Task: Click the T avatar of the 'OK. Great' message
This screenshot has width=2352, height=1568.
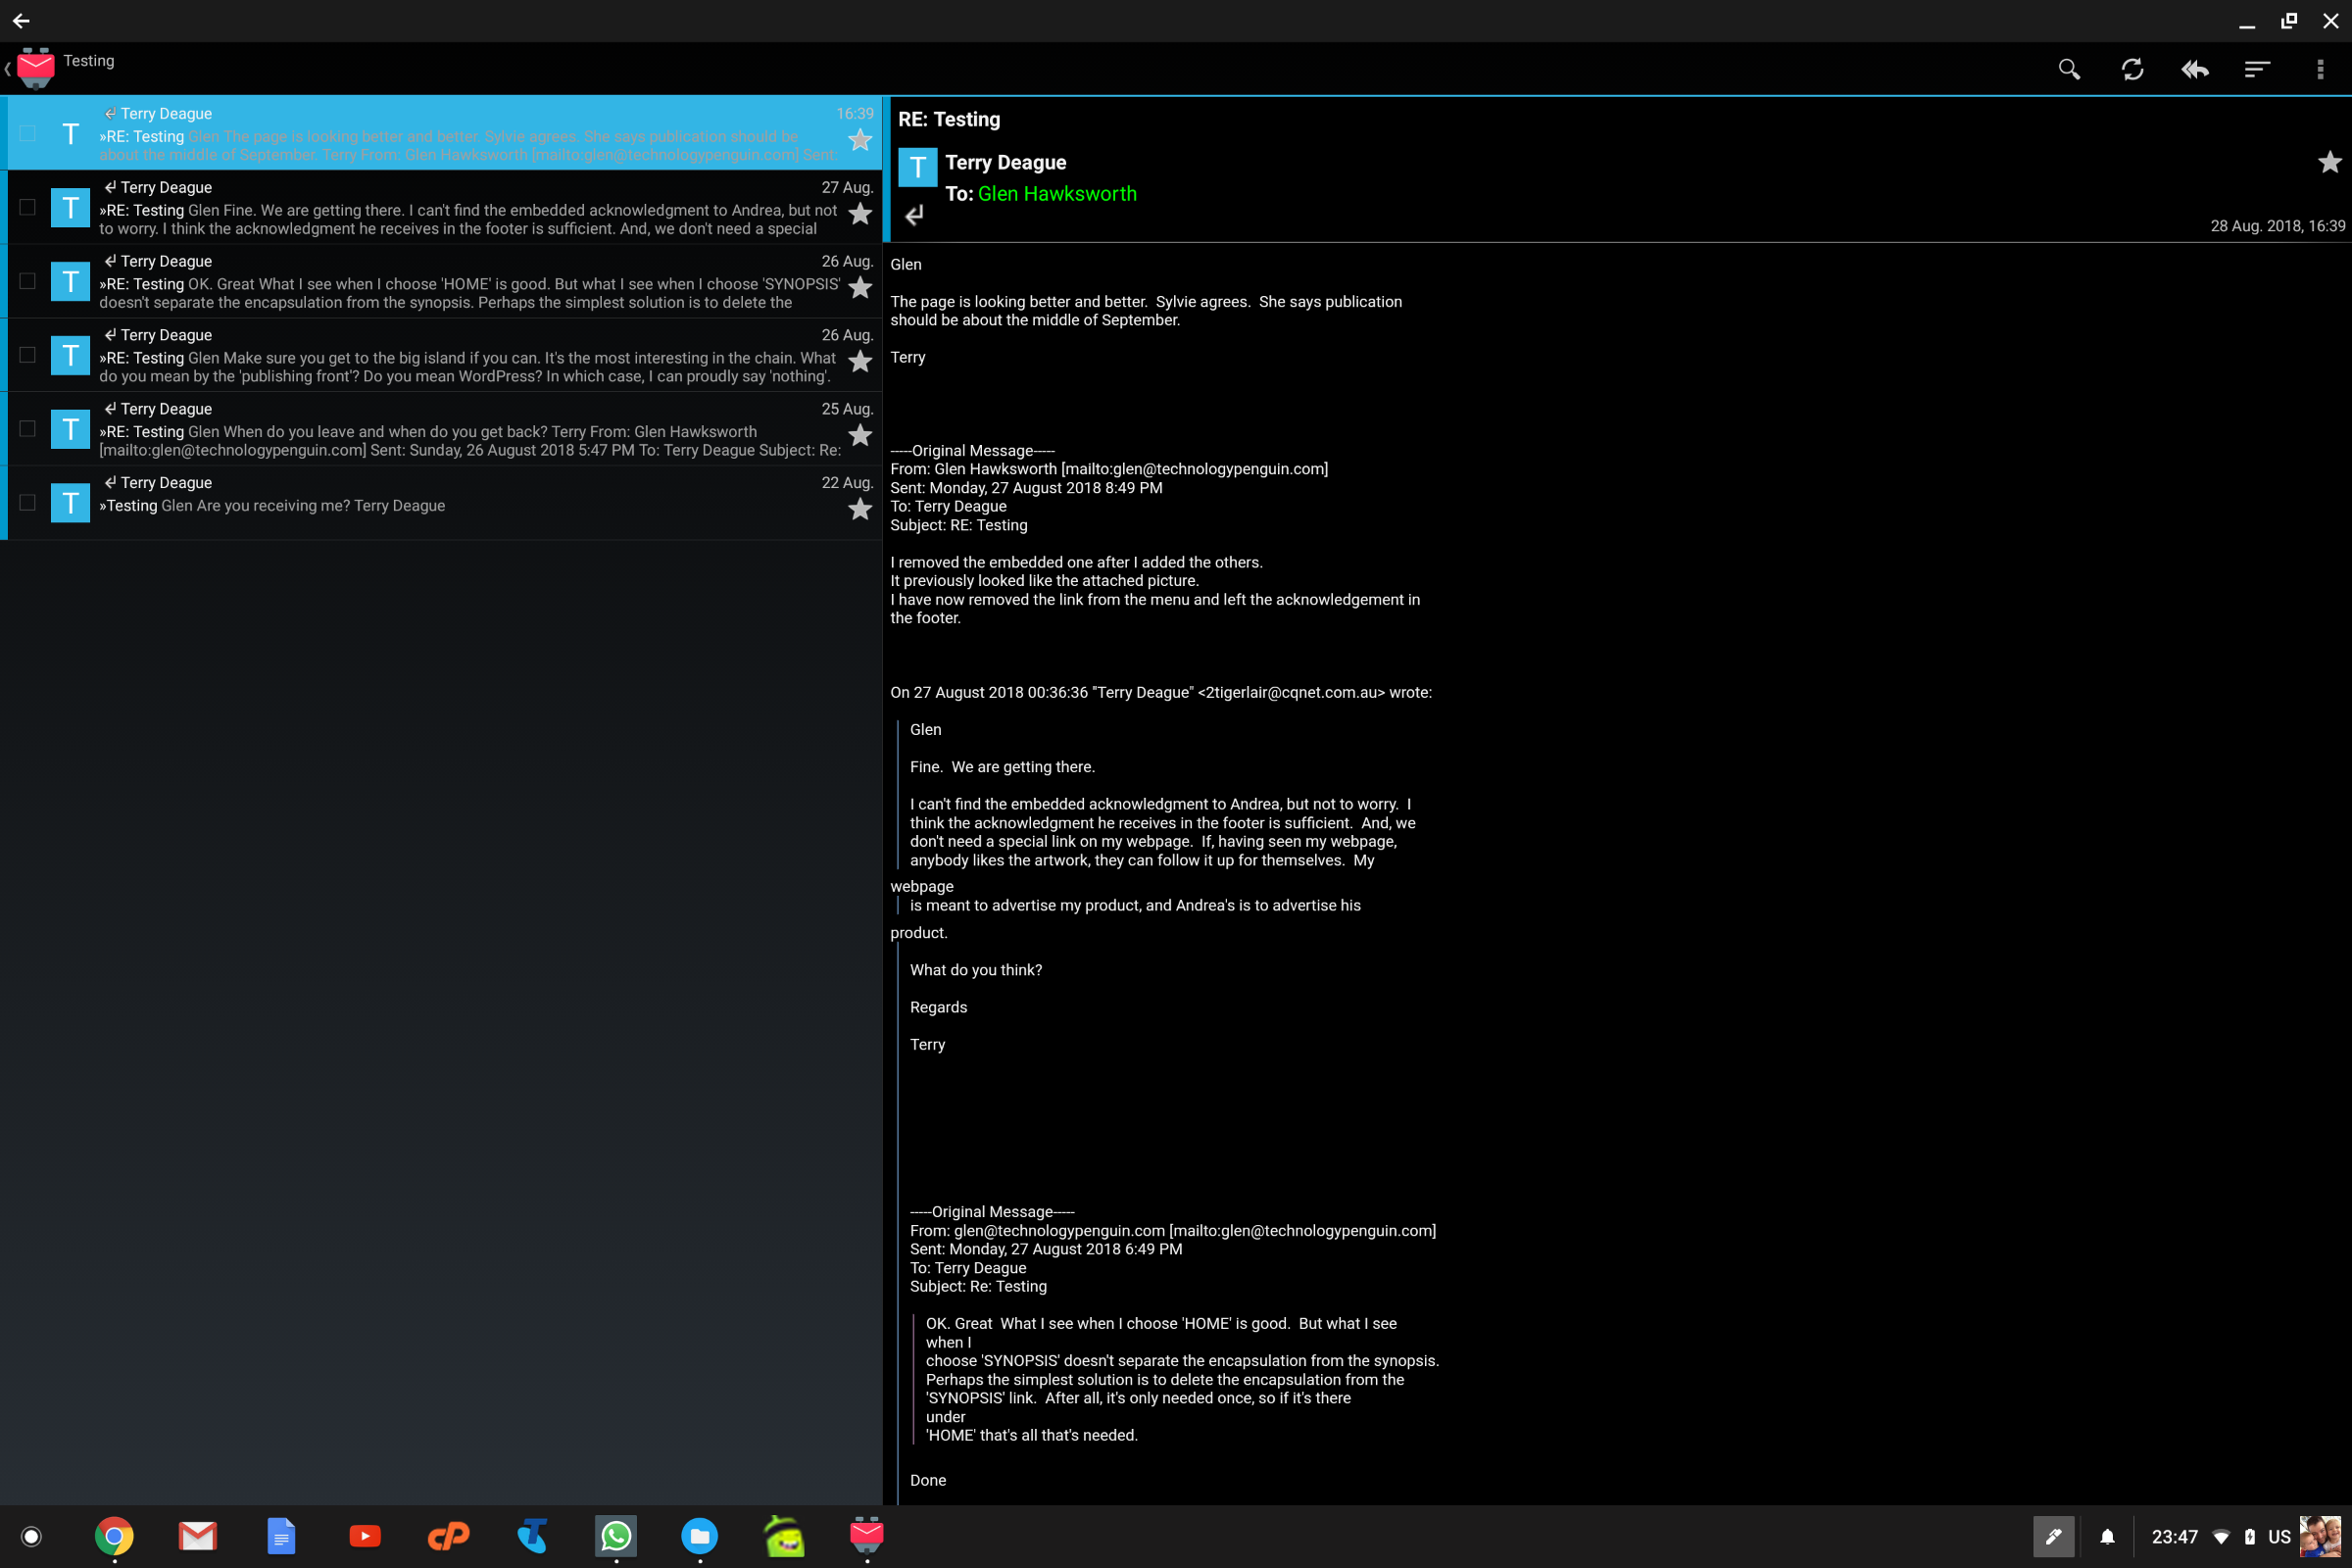Action: [70, 282]
